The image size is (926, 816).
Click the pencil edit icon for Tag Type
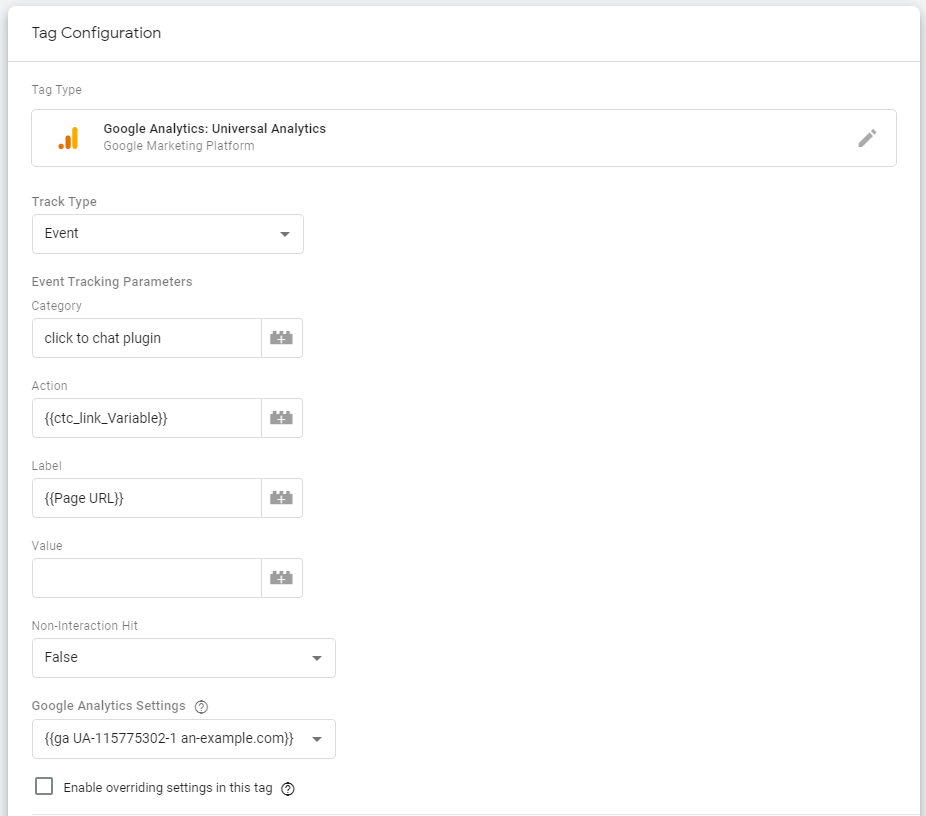coord(867,138)
